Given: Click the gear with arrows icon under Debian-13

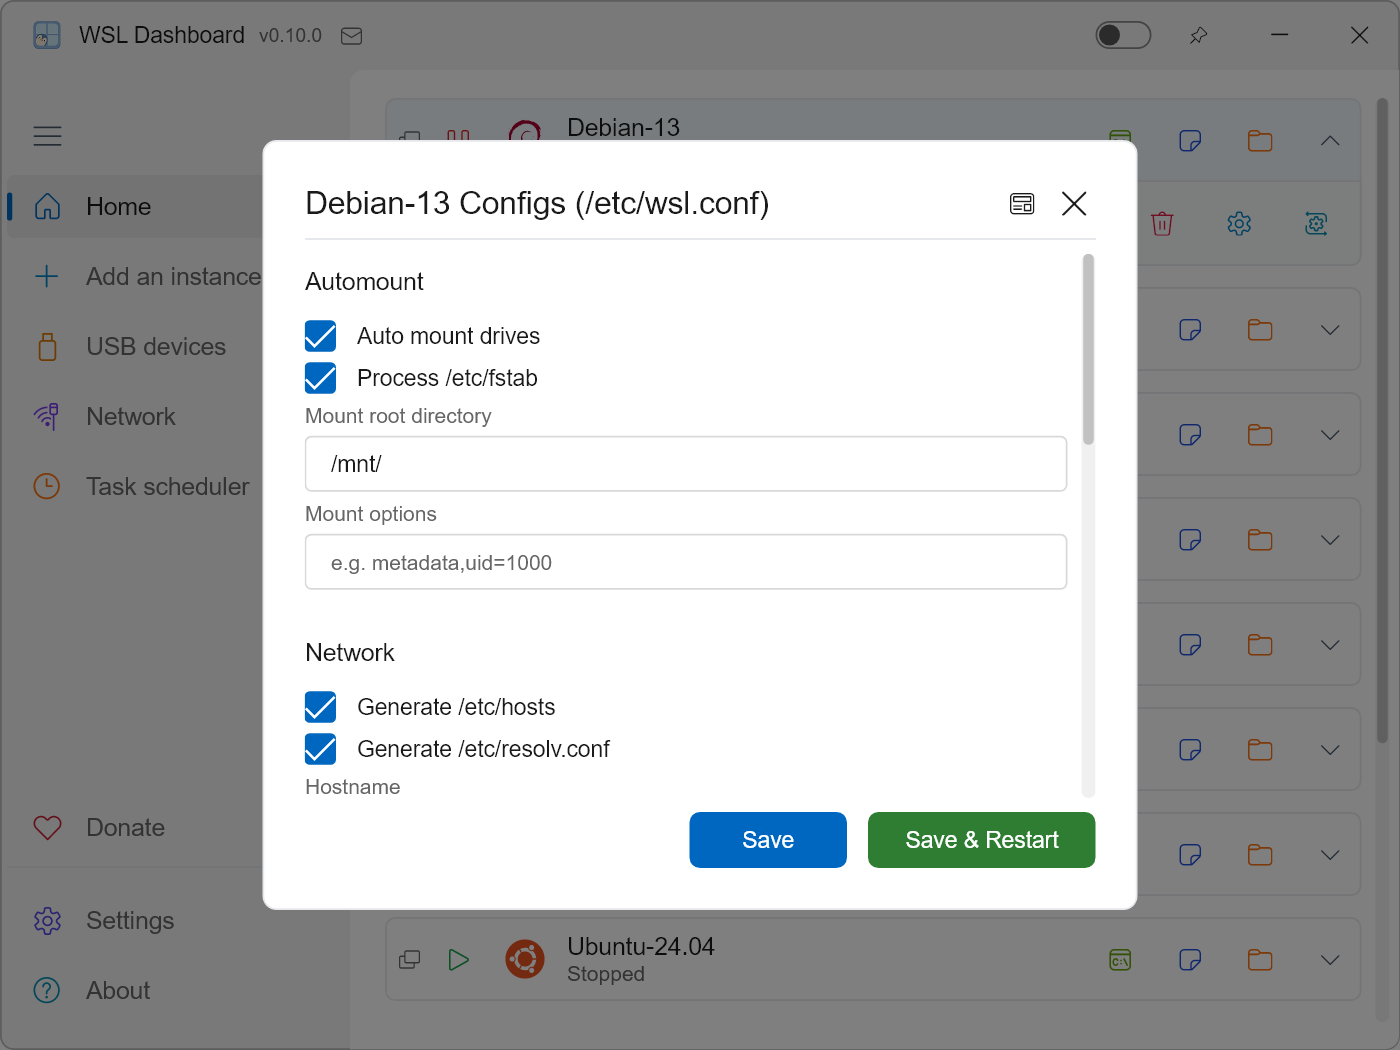Looking at the screenshot, I should [x=1316, y=224].
